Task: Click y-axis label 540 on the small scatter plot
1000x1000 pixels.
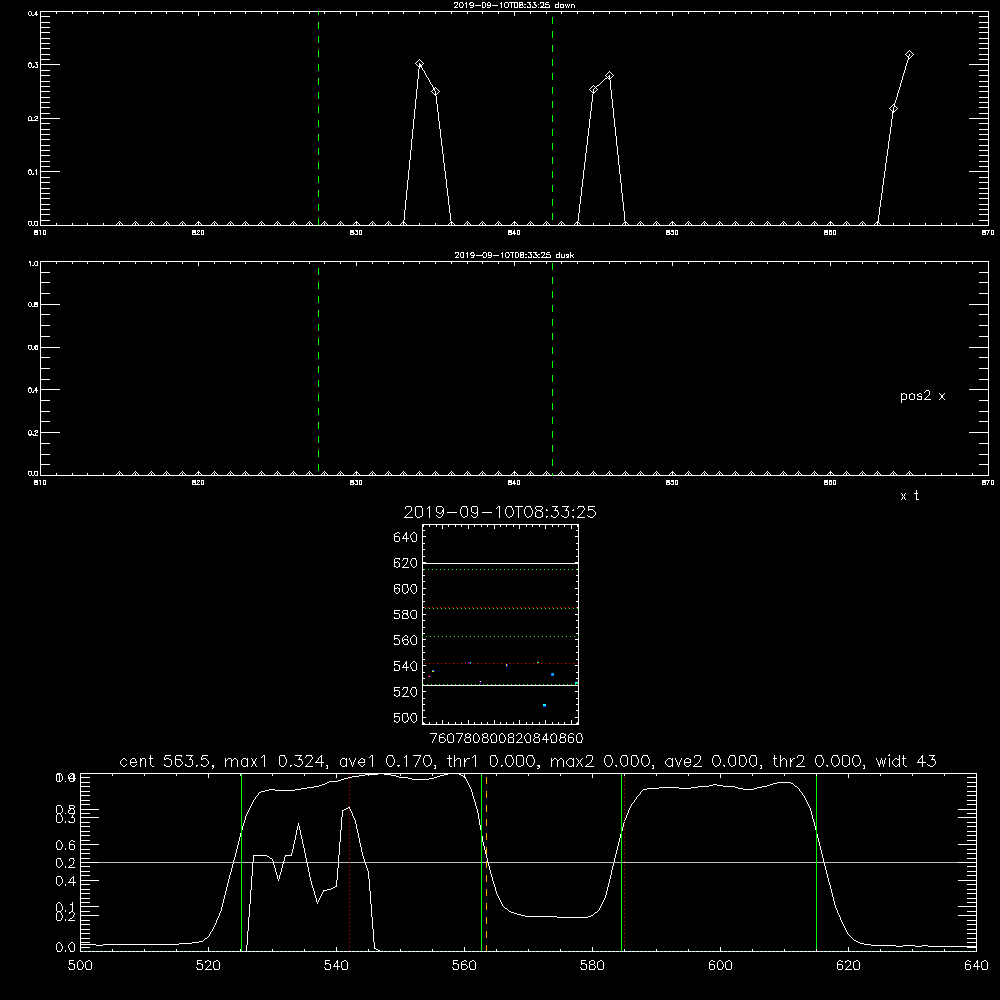Action: (406, 666)
